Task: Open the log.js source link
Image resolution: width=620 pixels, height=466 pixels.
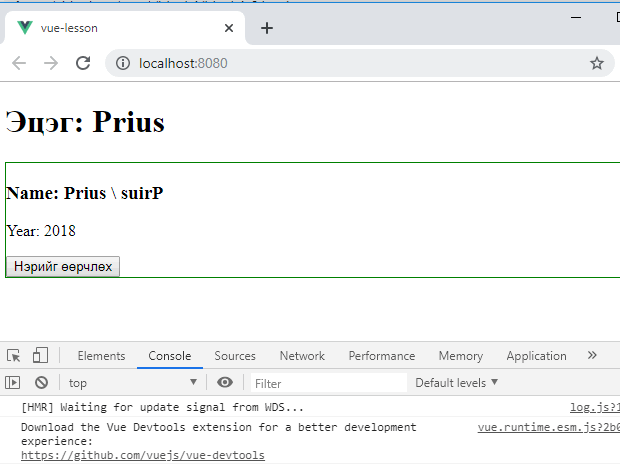Action: click(x=595, y=407)
